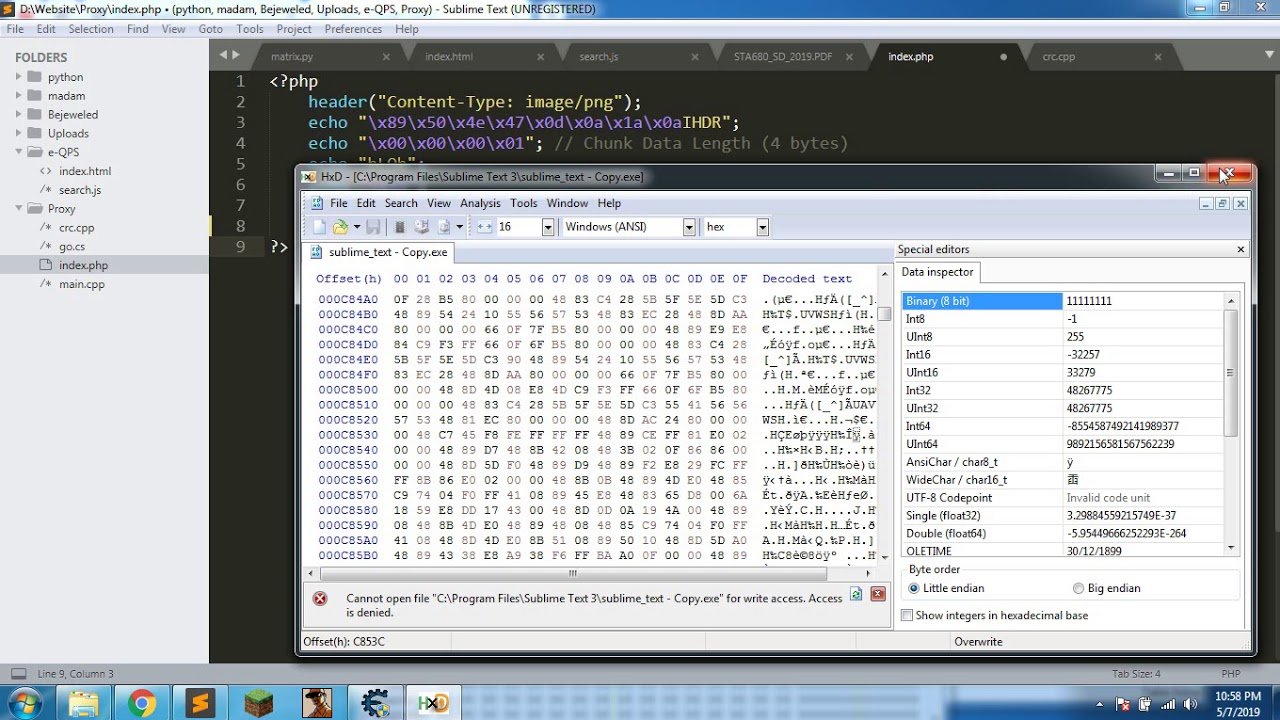Open Windows (ANSI) charset dropdown
The width and height of the screenshot is (1280, 720).
click(x=689, y=227)
